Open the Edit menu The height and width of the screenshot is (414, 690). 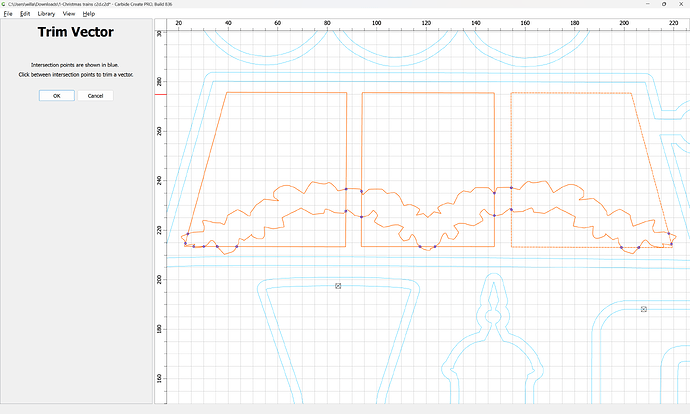[x=24, y=14]
